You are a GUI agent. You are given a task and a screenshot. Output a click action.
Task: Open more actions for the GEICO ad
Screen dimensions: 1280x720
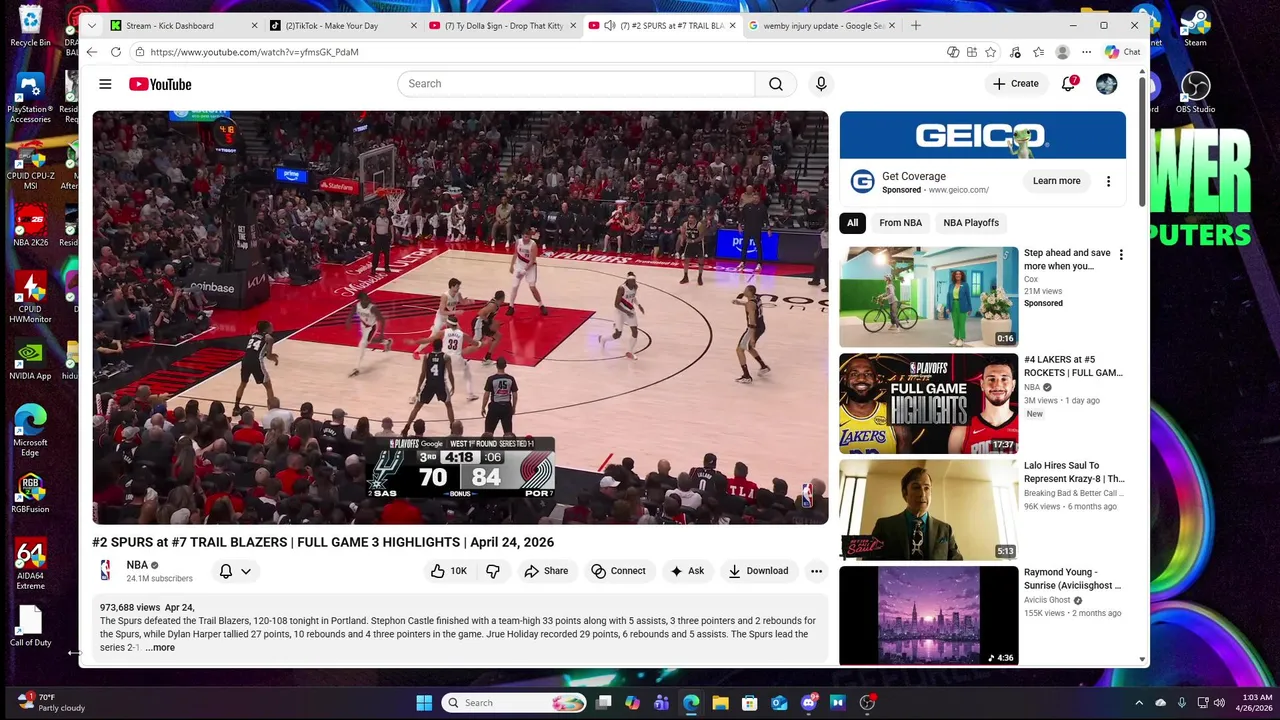1108,181
